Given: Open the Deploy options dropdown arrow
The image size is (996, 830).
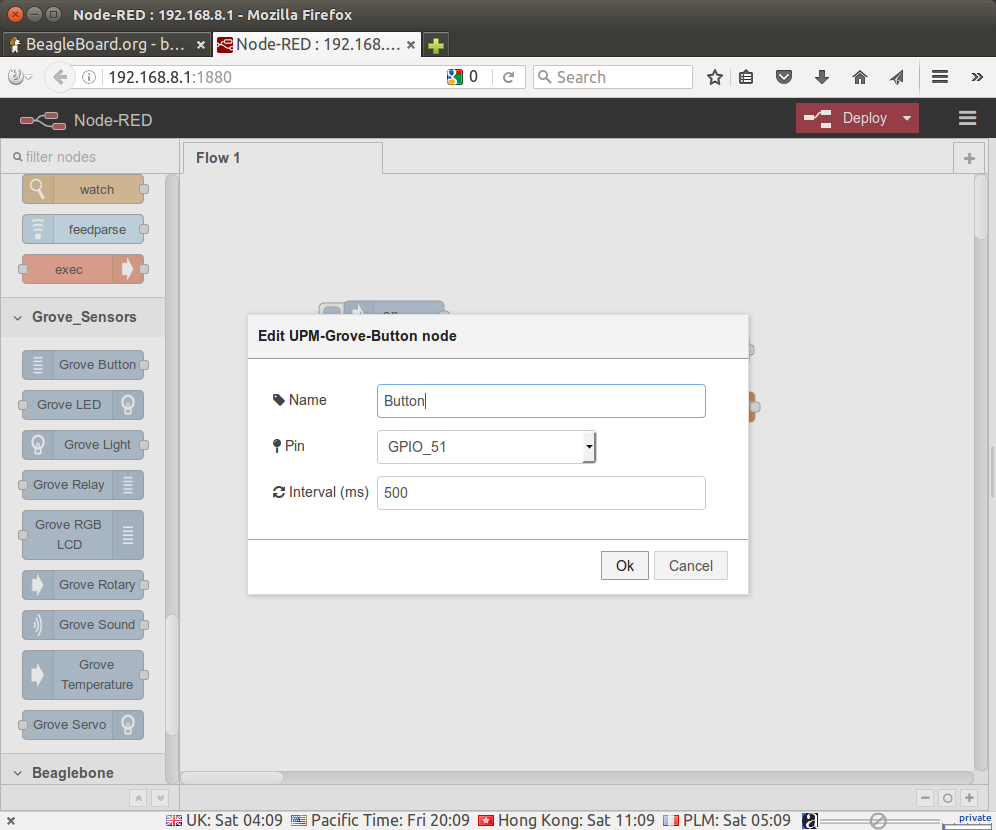Looking at the screenshot, I should point(907,118).
